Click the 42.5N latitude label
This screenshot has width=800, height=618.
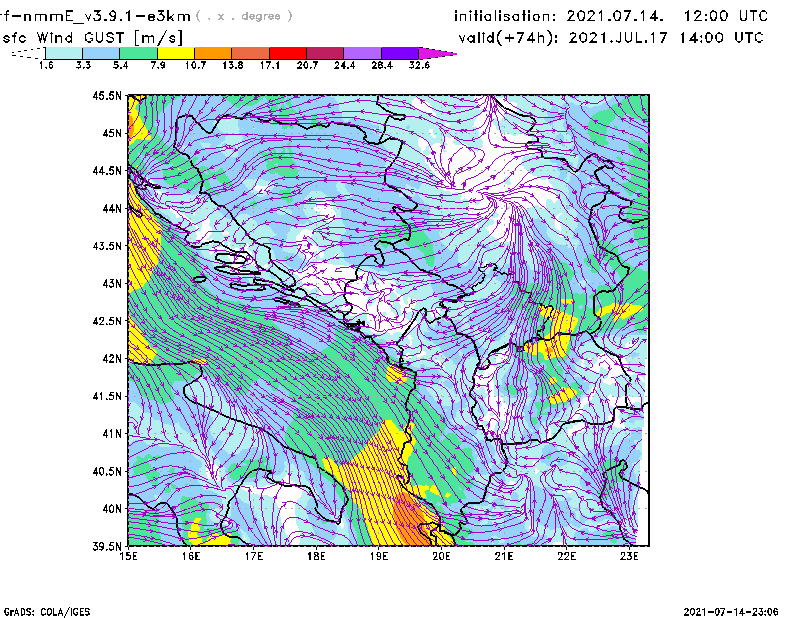tap(107, 321)
